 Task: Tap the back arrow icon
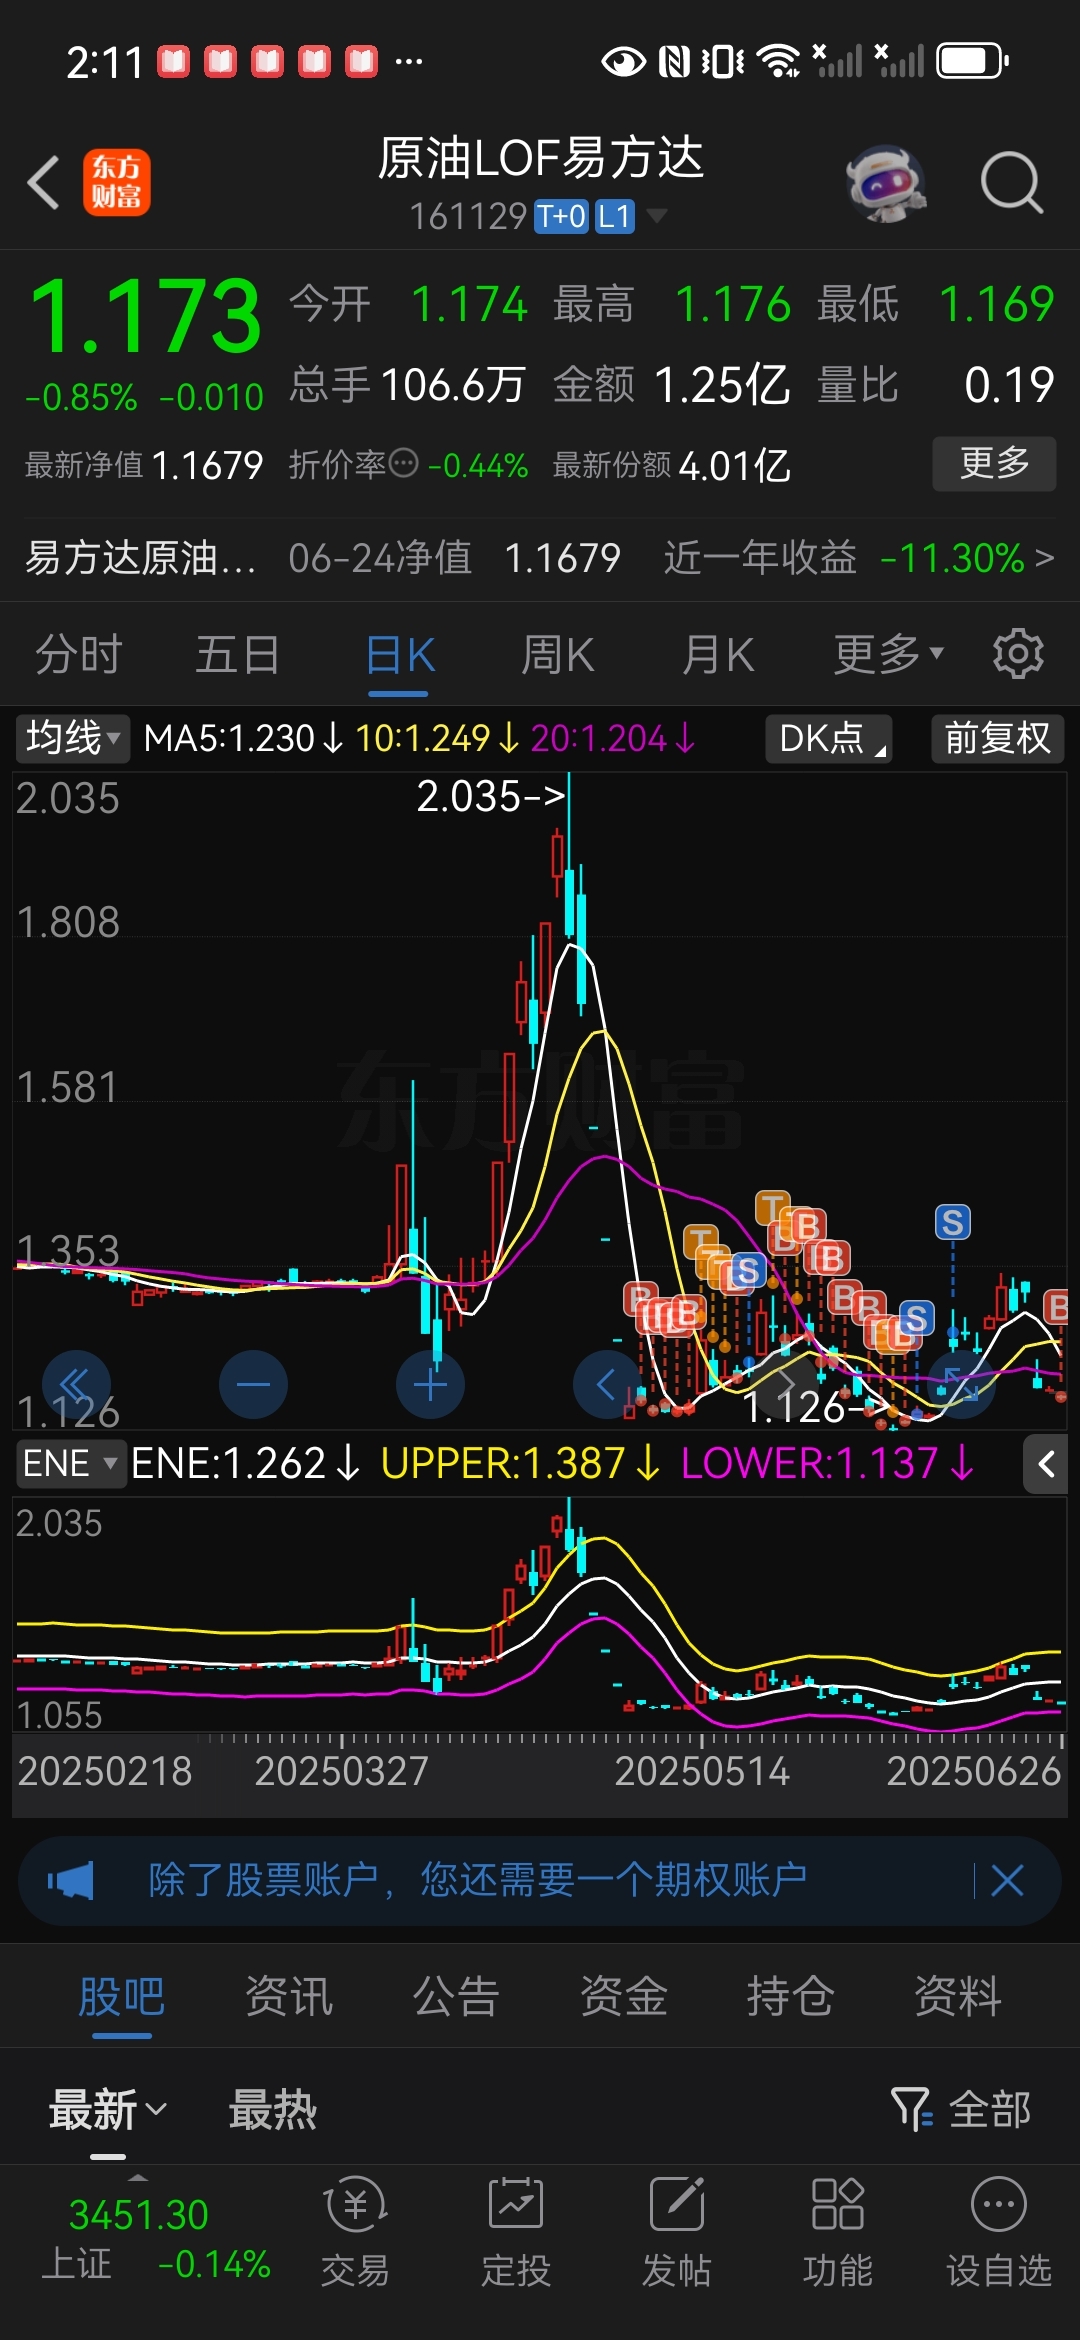tap(44, 182)
